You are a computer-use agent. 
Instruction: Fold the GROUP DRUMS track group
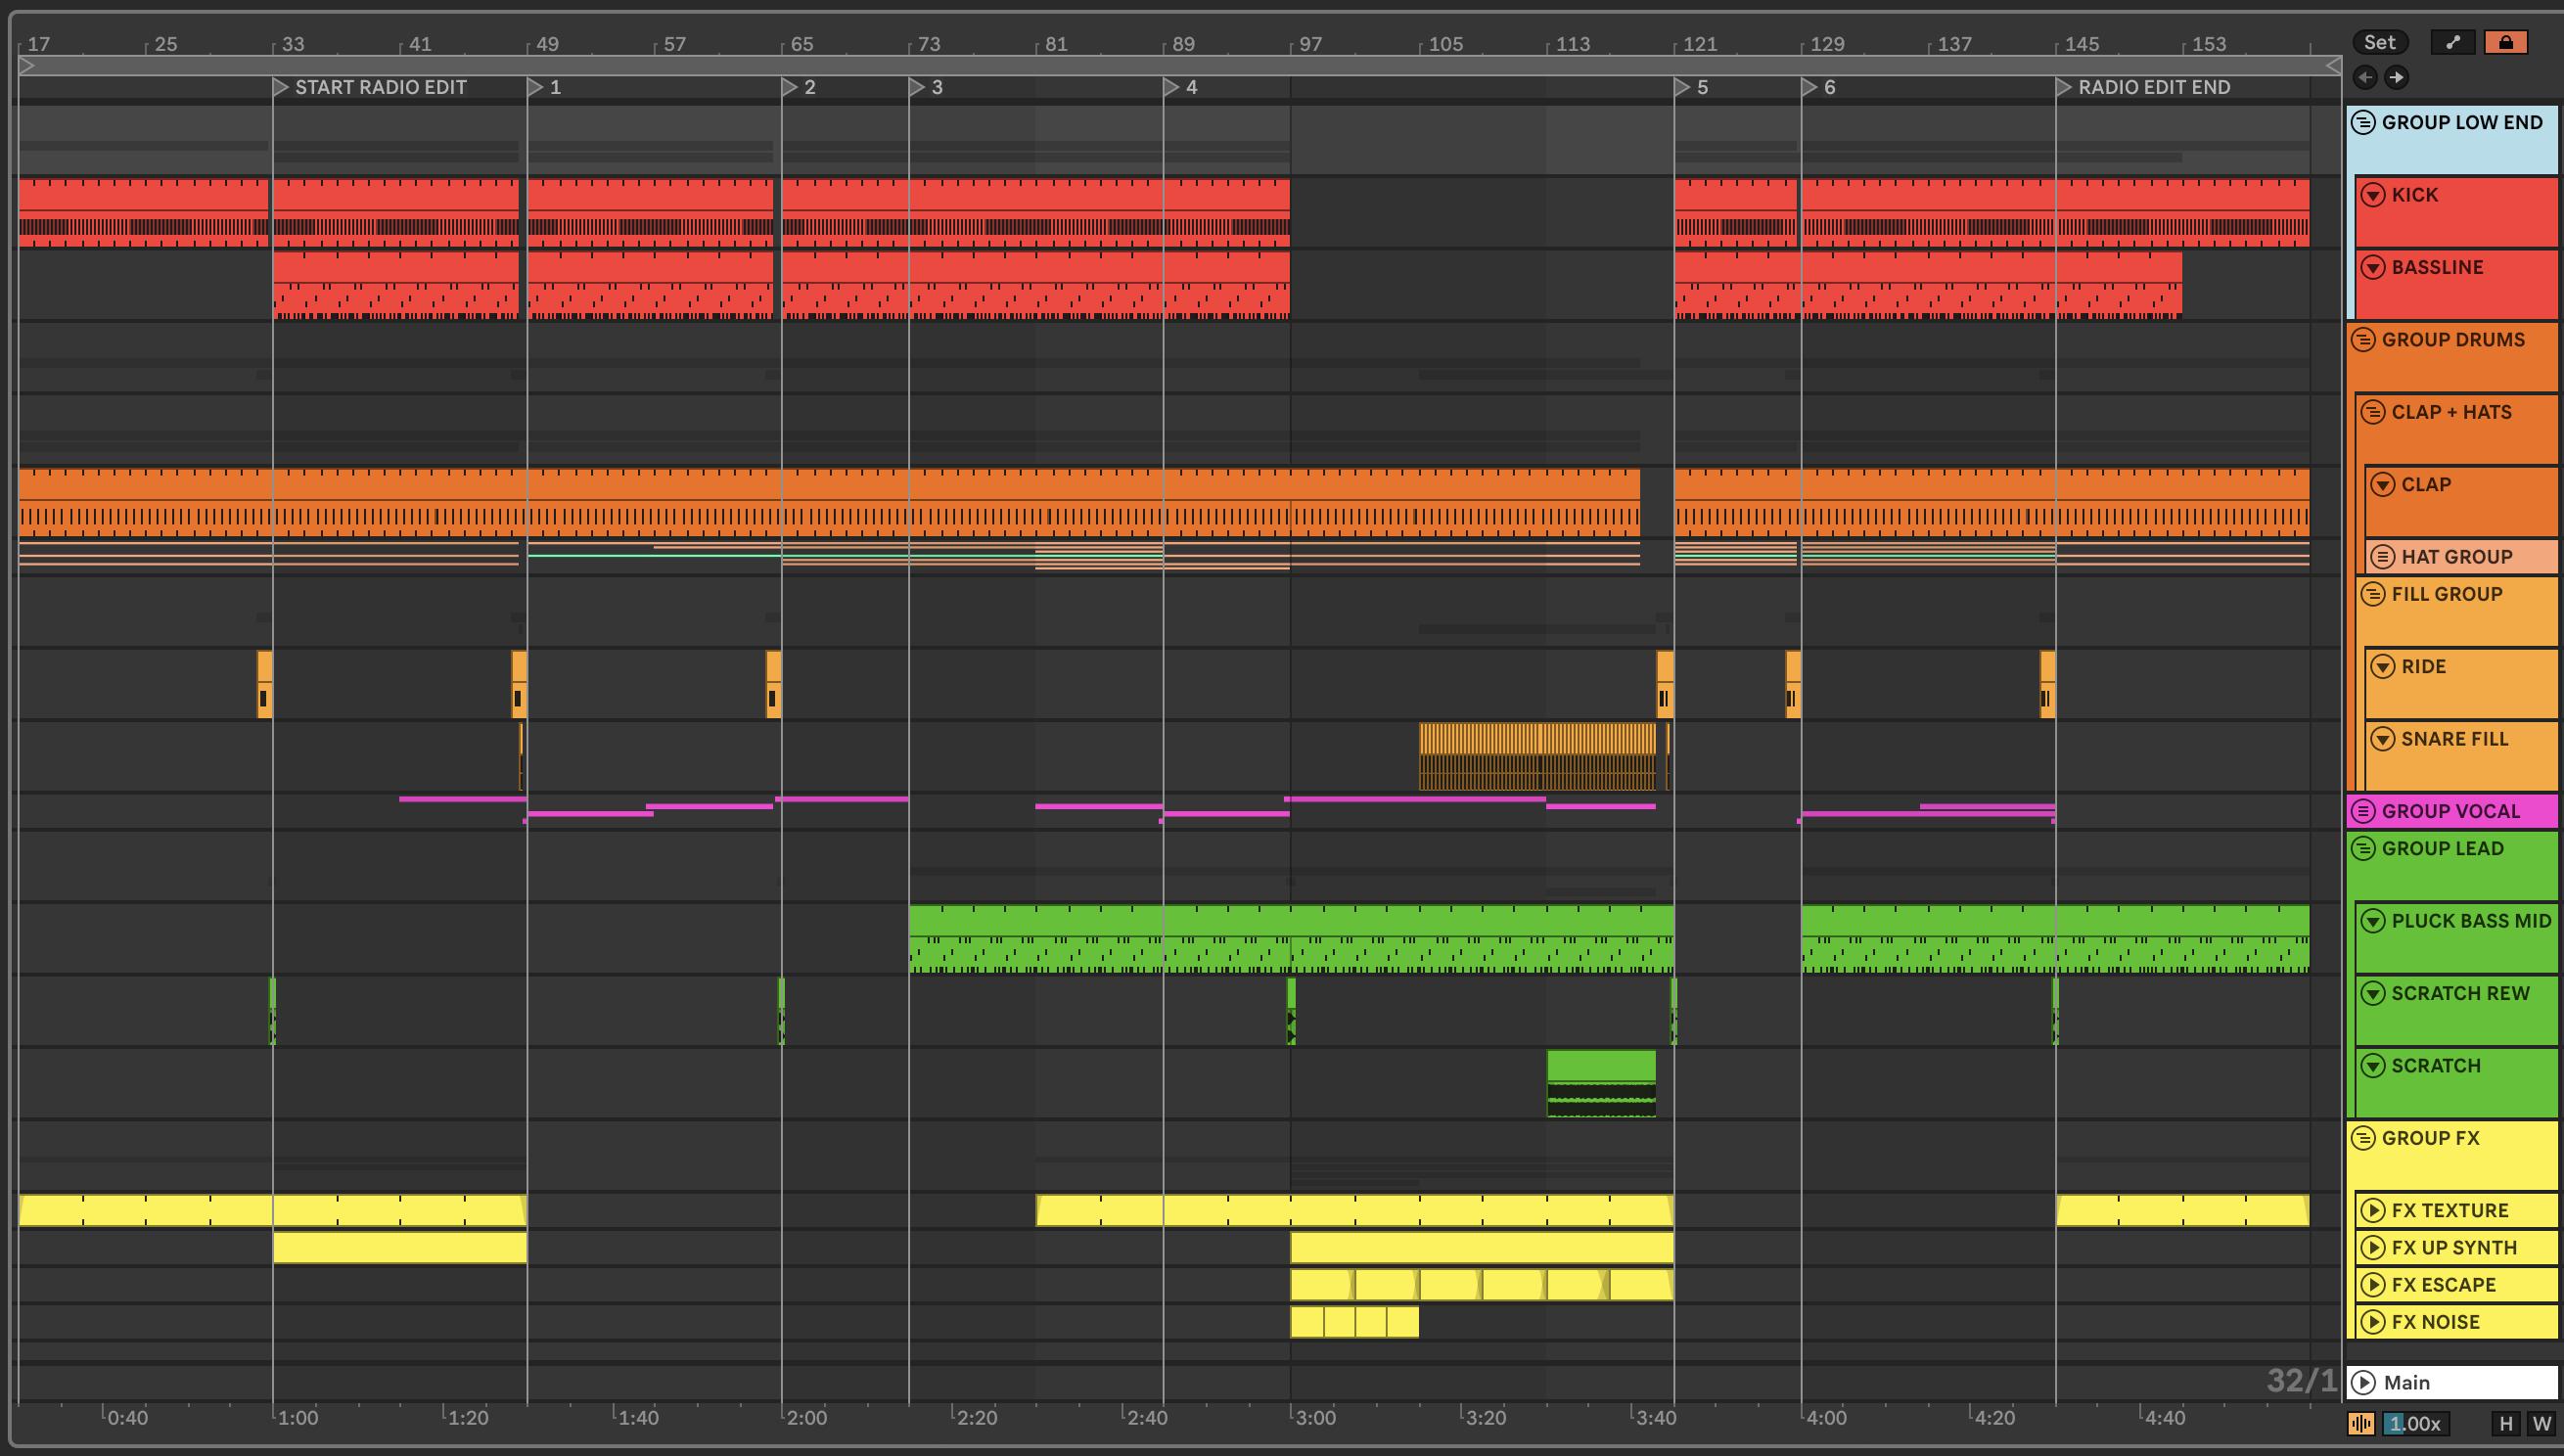point(2363,339)
